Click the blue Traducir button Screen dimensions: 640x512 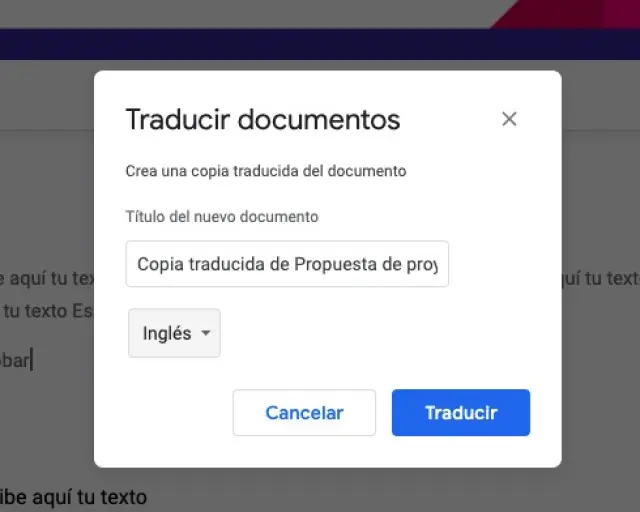tap(461, 412)
